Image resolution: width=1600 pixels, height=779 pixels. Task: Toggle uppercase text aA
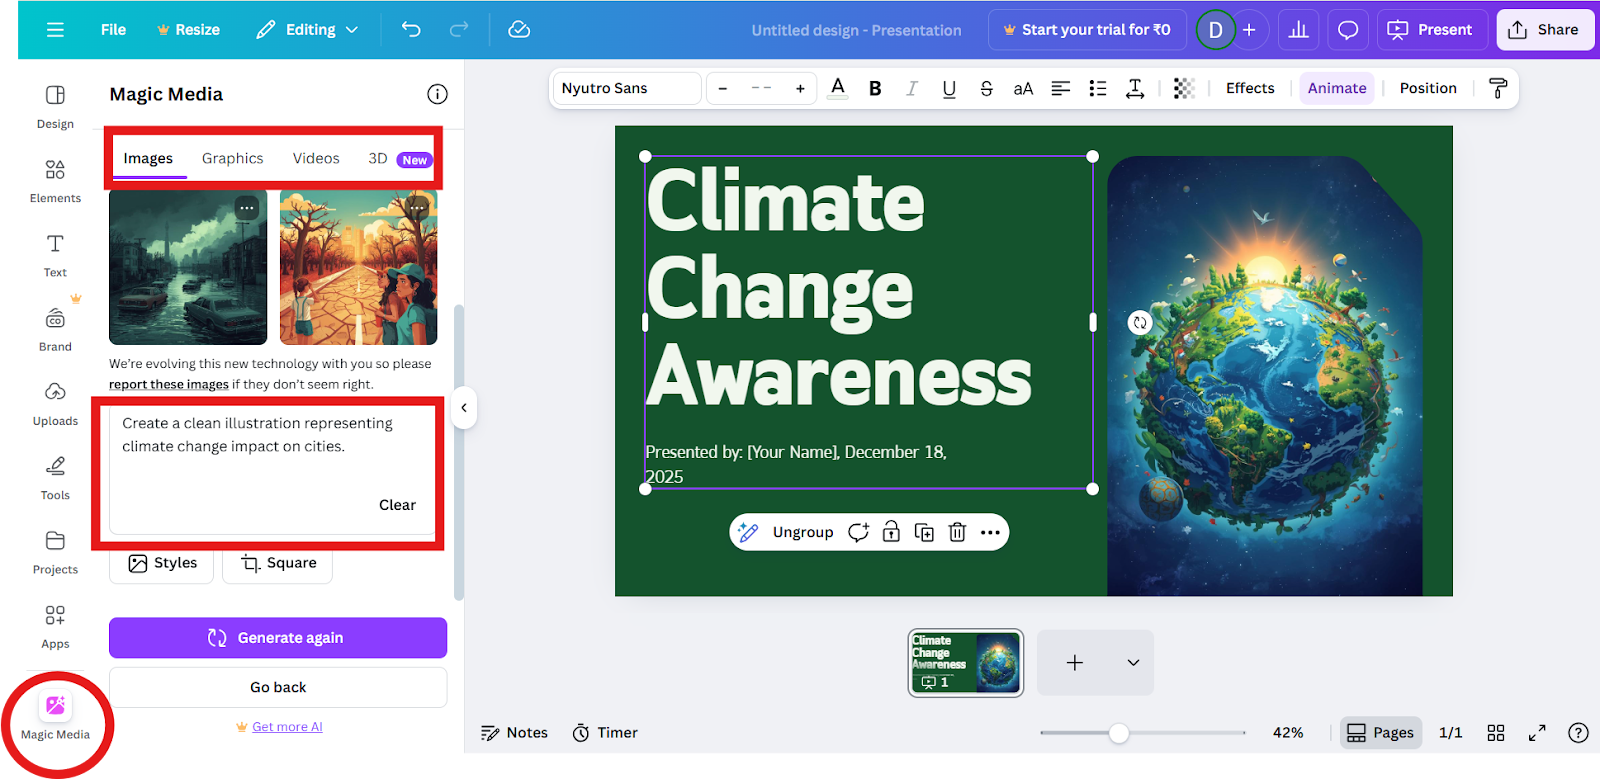pyautogui.click(x=1023, y=88)
